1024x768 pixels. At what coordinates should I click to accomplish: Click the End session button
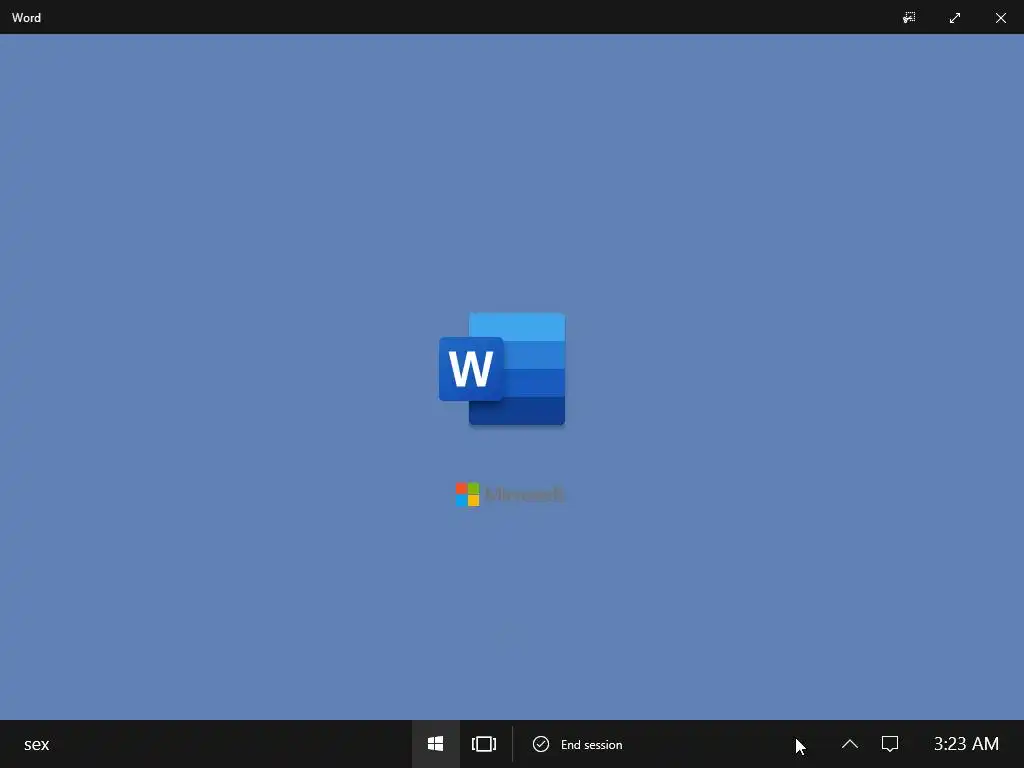pos(578,744)
